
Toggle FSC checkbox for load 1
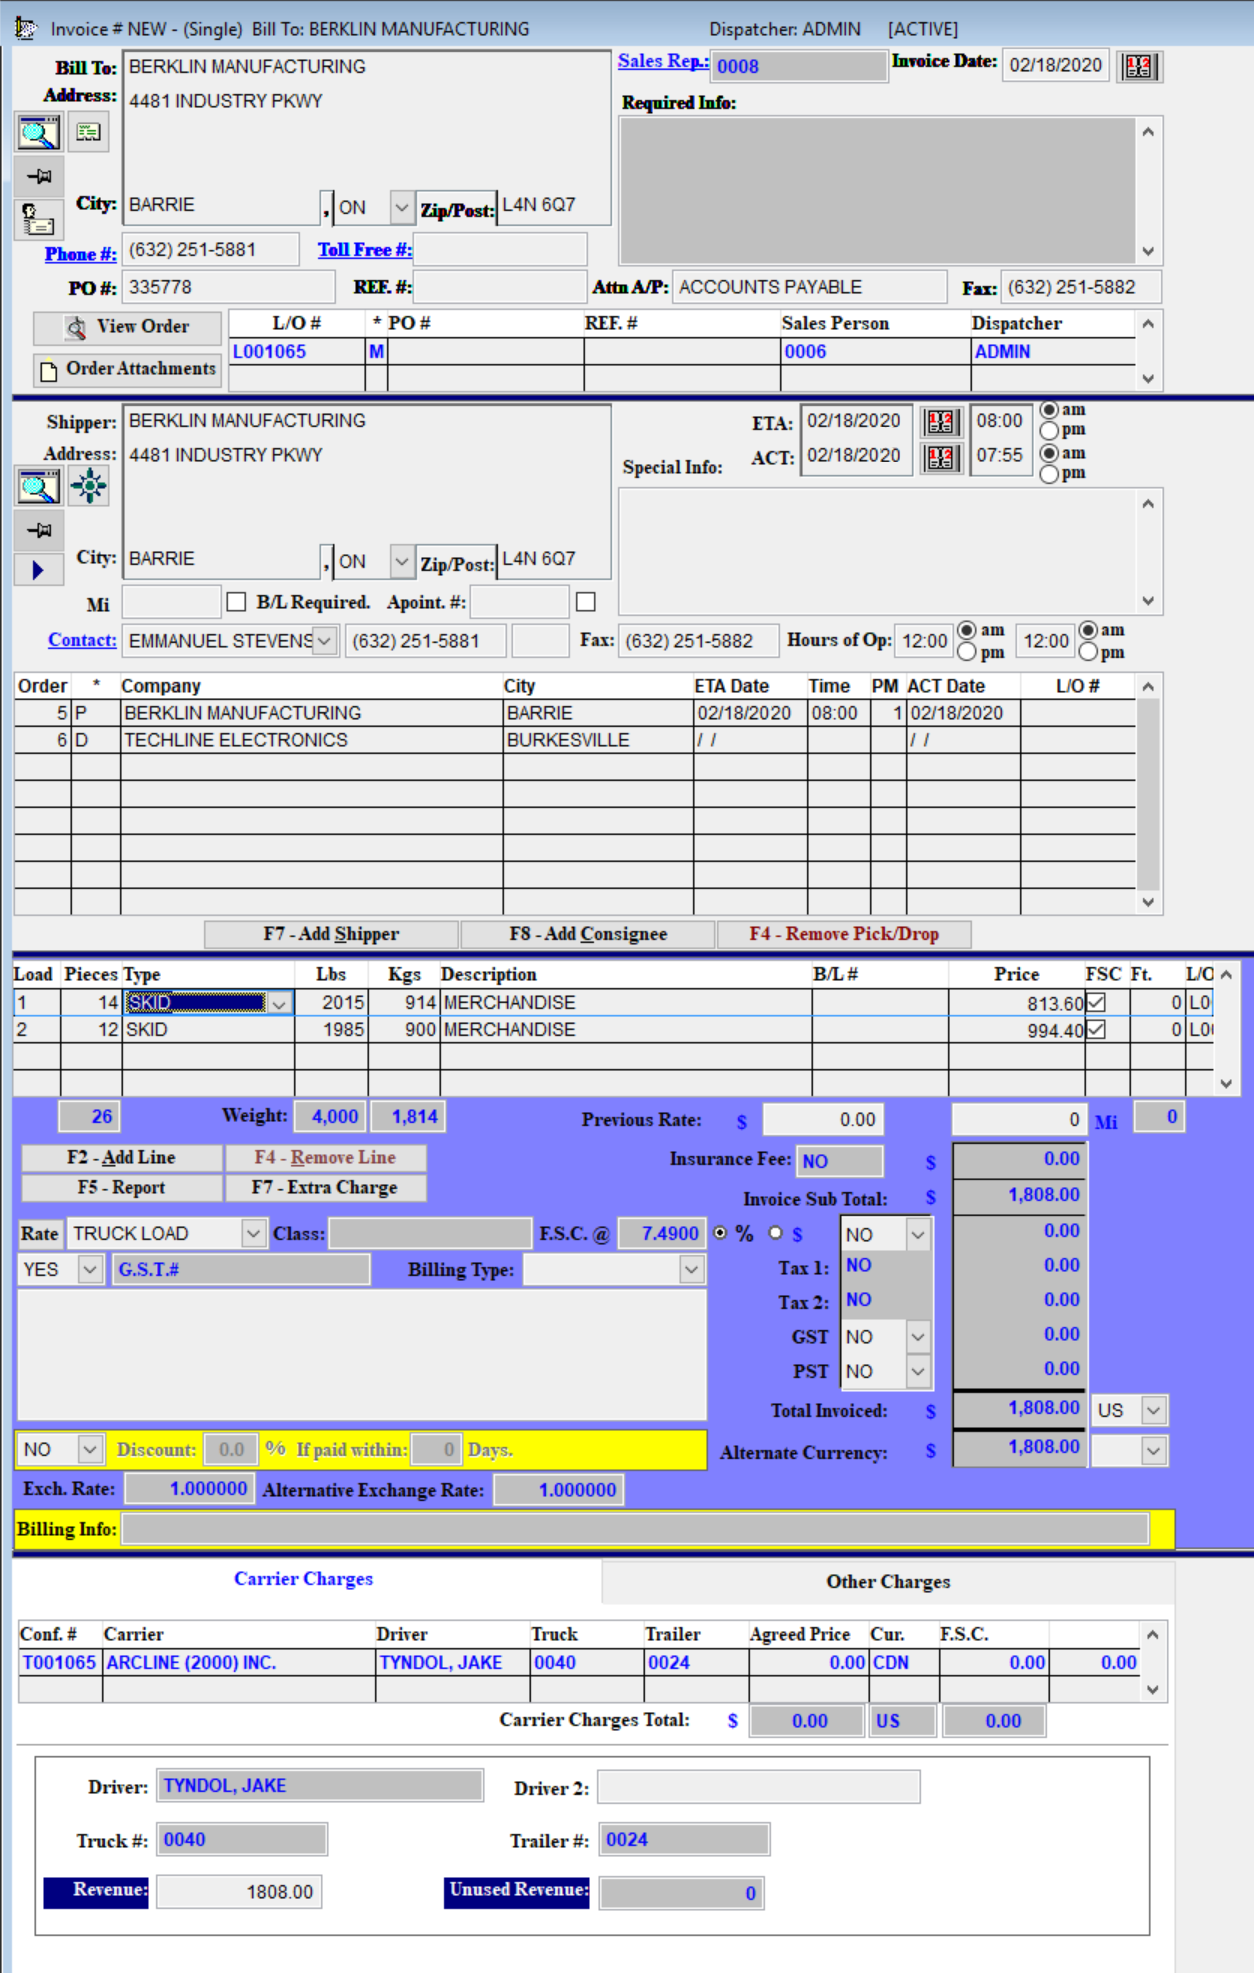coord(1096,1002)
